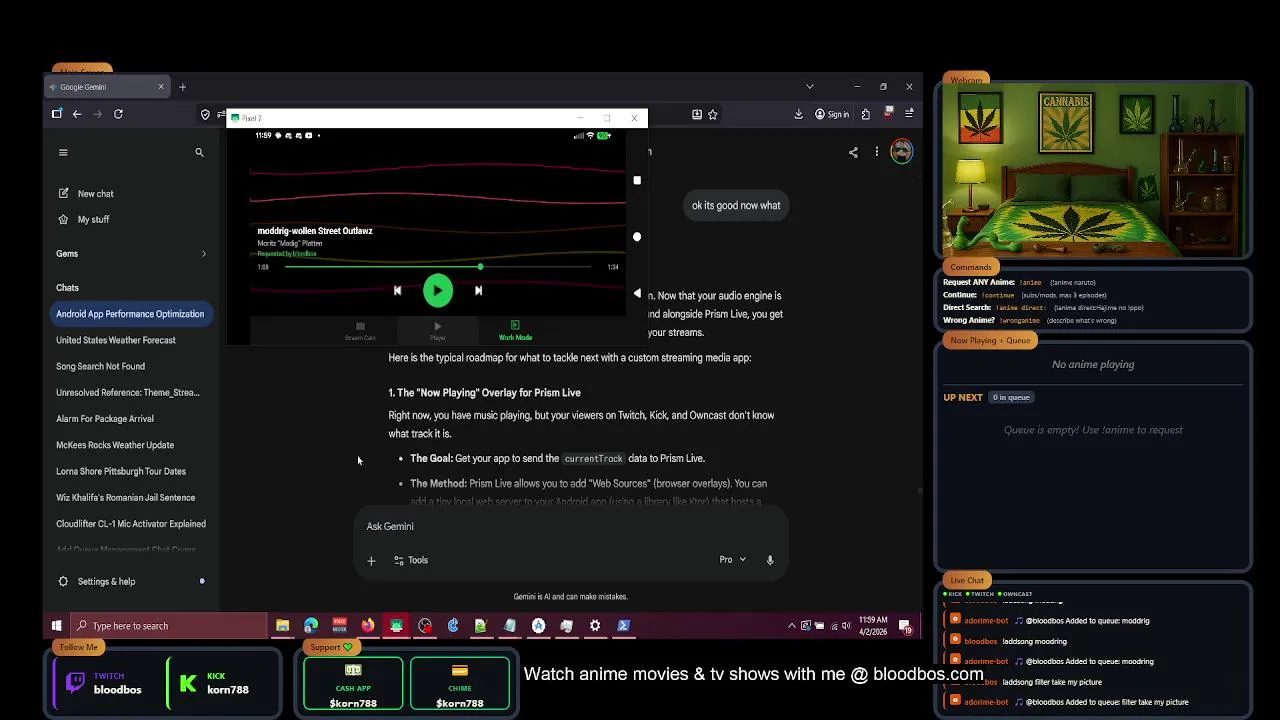Click the tracking protection shield icon

205,115
